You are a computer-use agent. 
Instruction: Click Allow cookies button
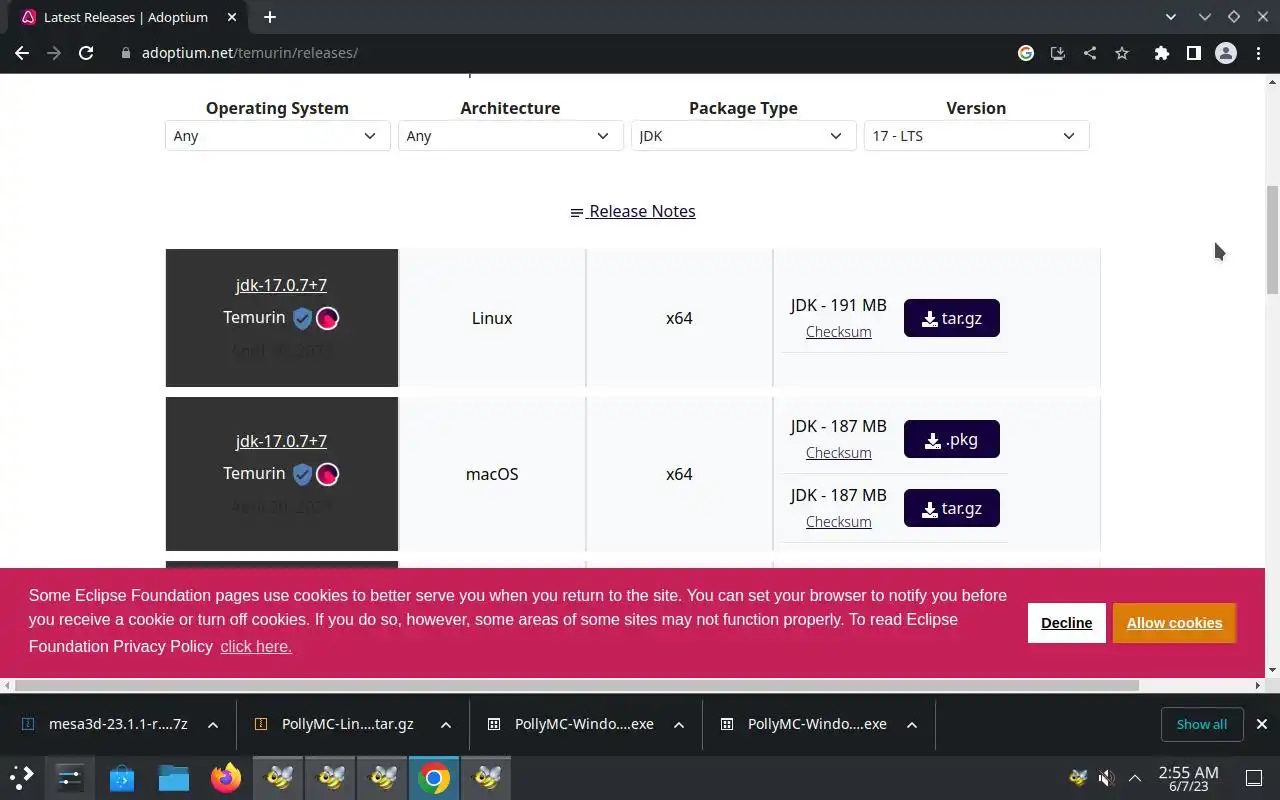[x=1174, y=623]
